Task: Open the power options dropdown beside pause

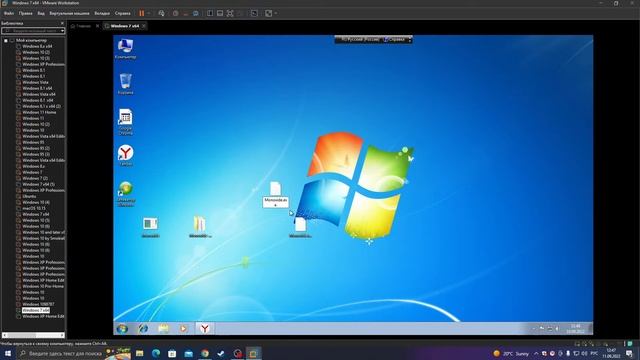Action: point(149,13)
